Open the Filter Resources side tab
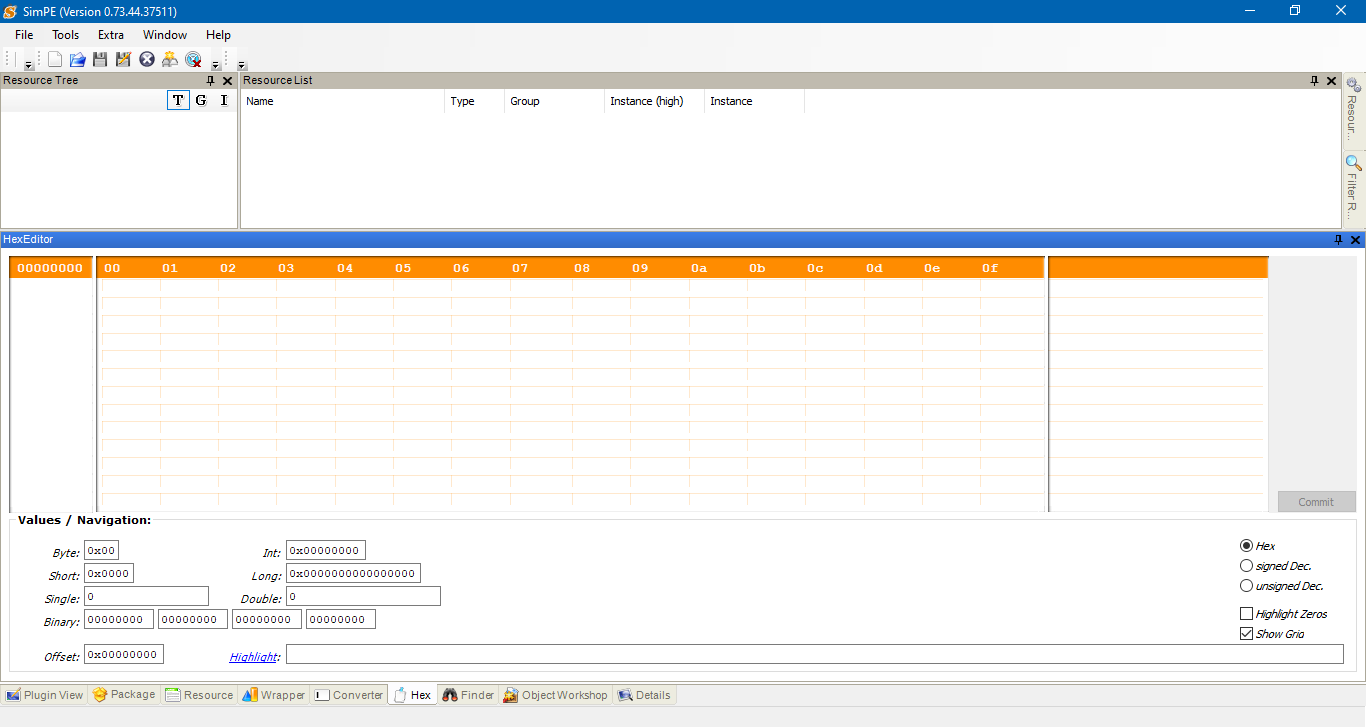 pos(1353,188)
